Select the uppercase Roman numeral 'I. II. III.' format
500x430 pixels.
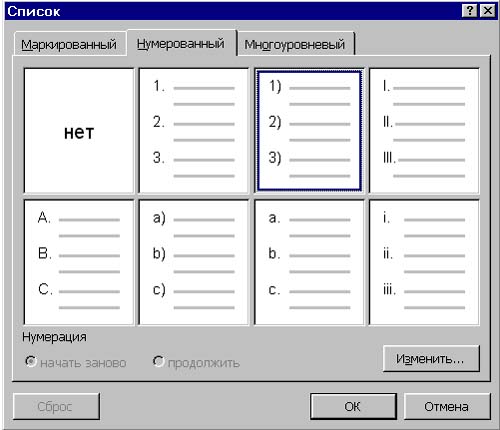point(424,131)
